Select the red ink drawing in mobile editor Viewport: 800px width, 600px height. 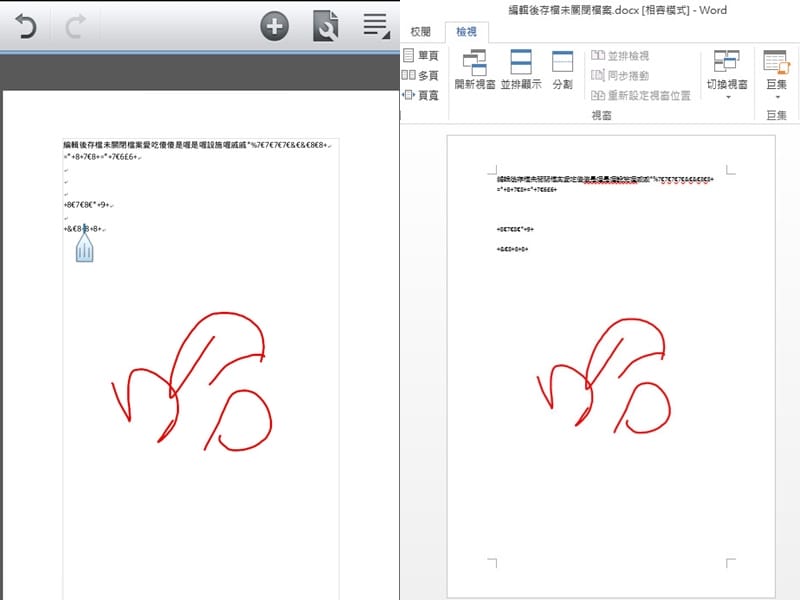192,382
